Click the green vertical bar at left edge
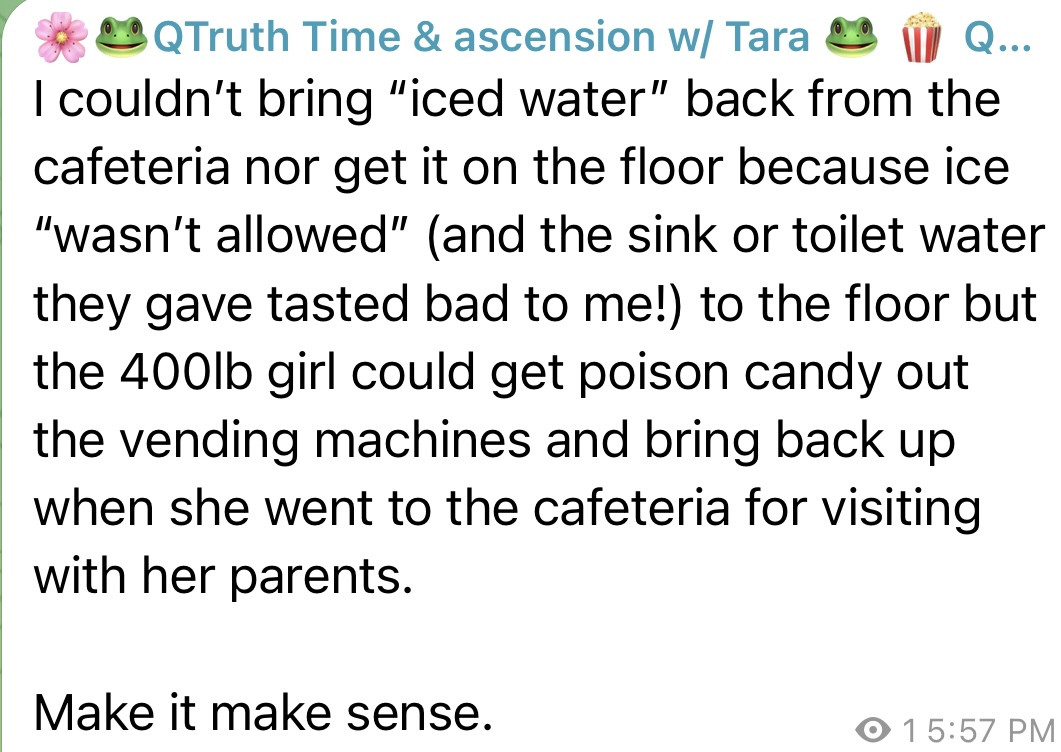The width and height of the screenshot is (1061, 752). [3, 400]
